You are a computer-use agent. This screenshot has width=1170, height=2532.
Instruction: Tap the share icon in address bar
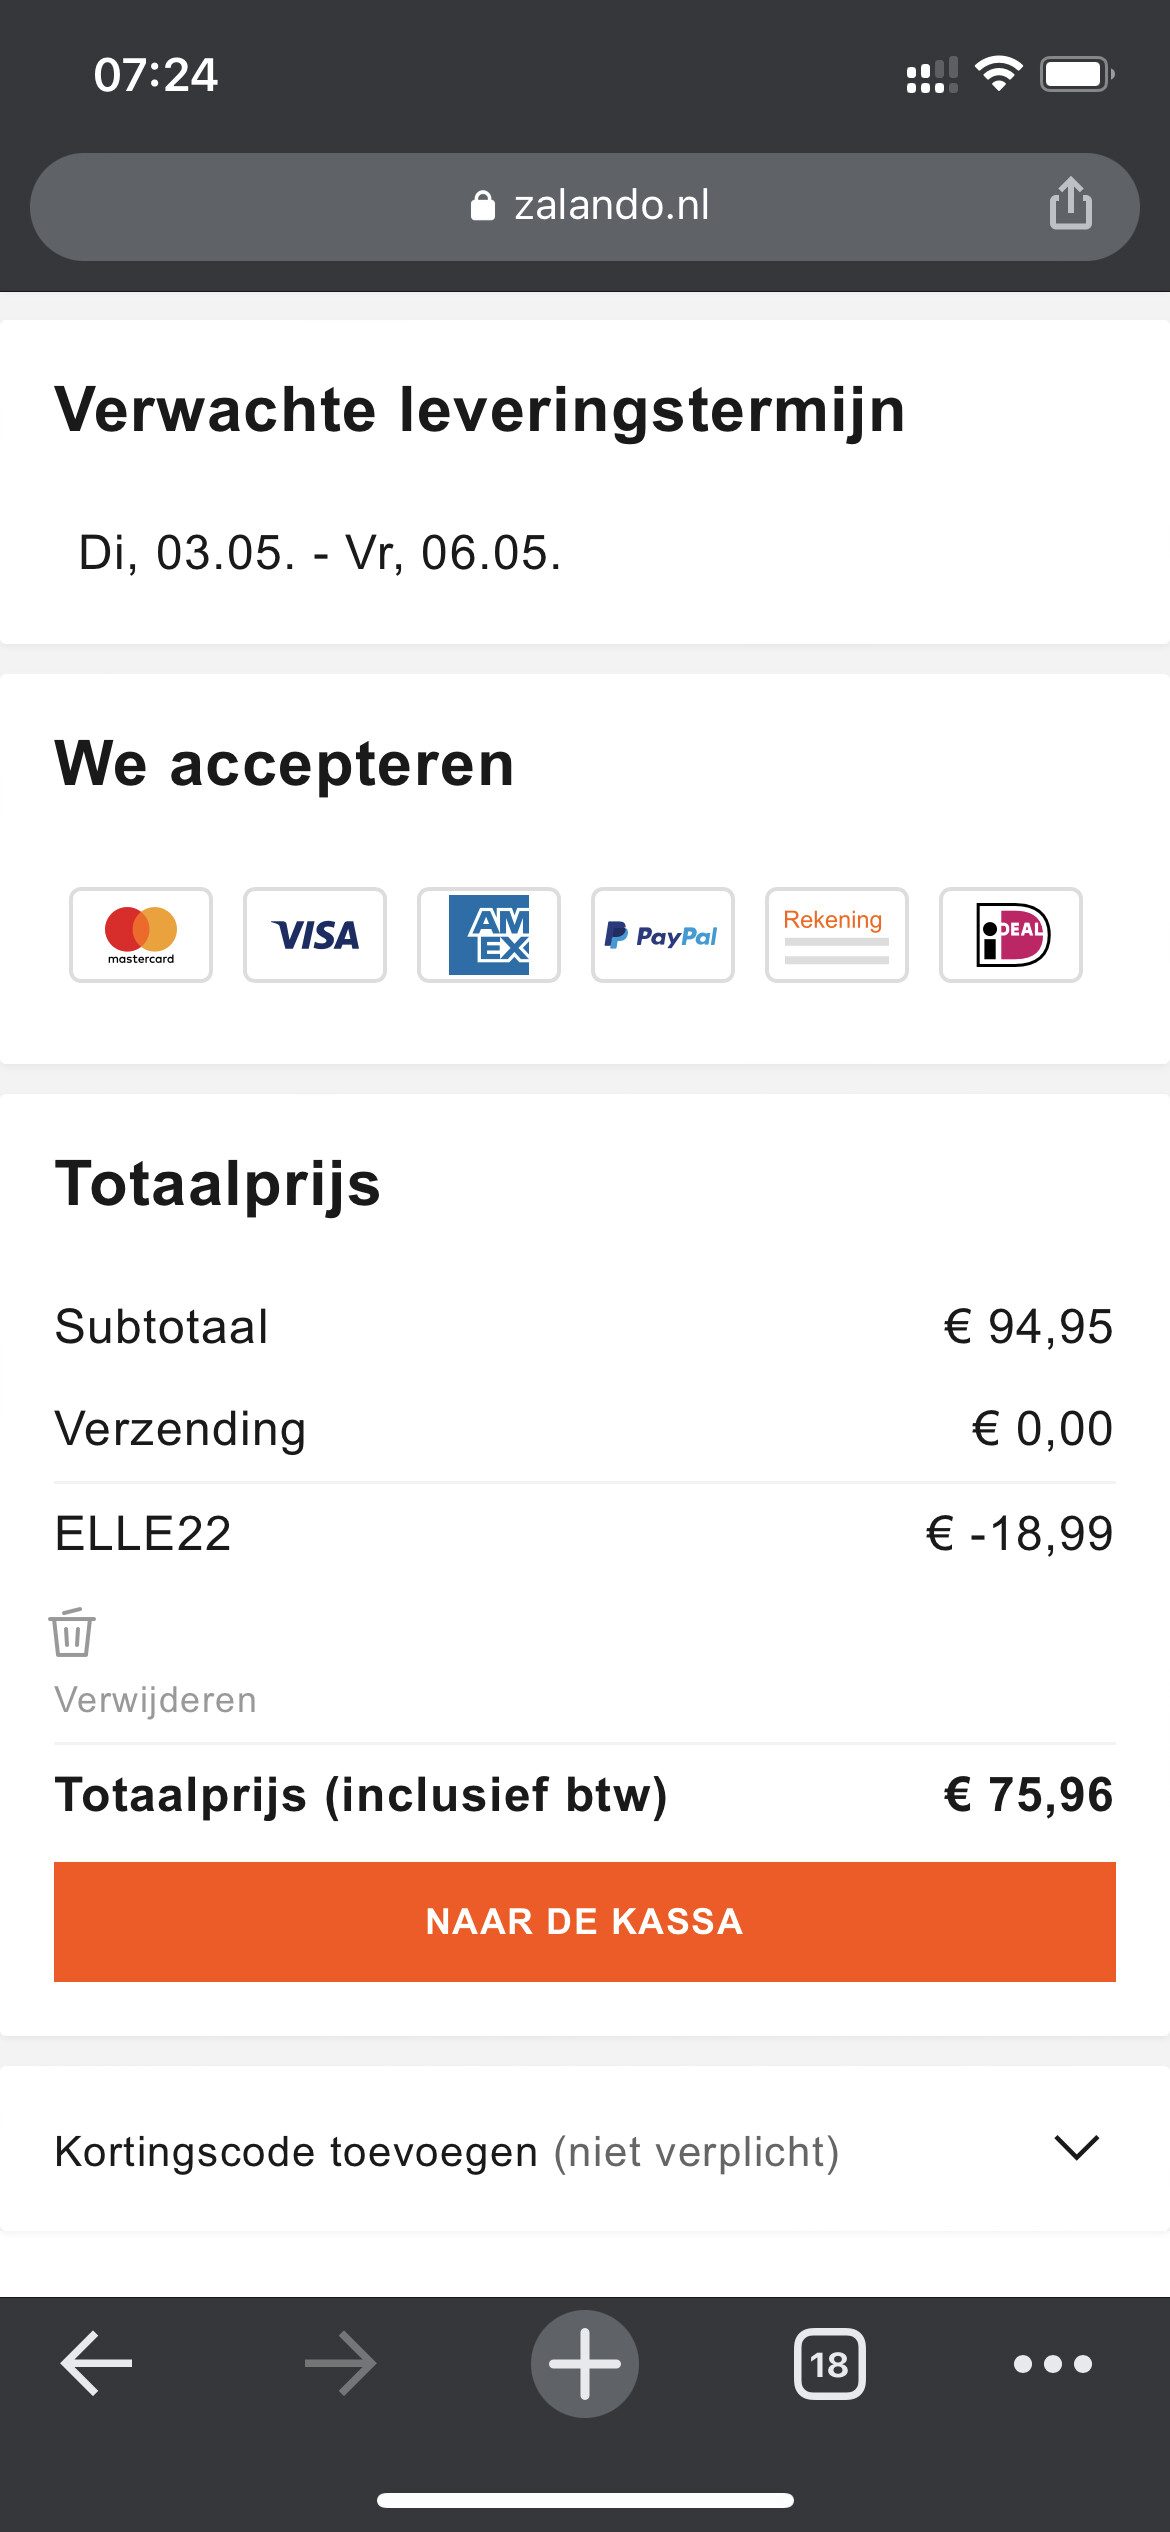1070,204
